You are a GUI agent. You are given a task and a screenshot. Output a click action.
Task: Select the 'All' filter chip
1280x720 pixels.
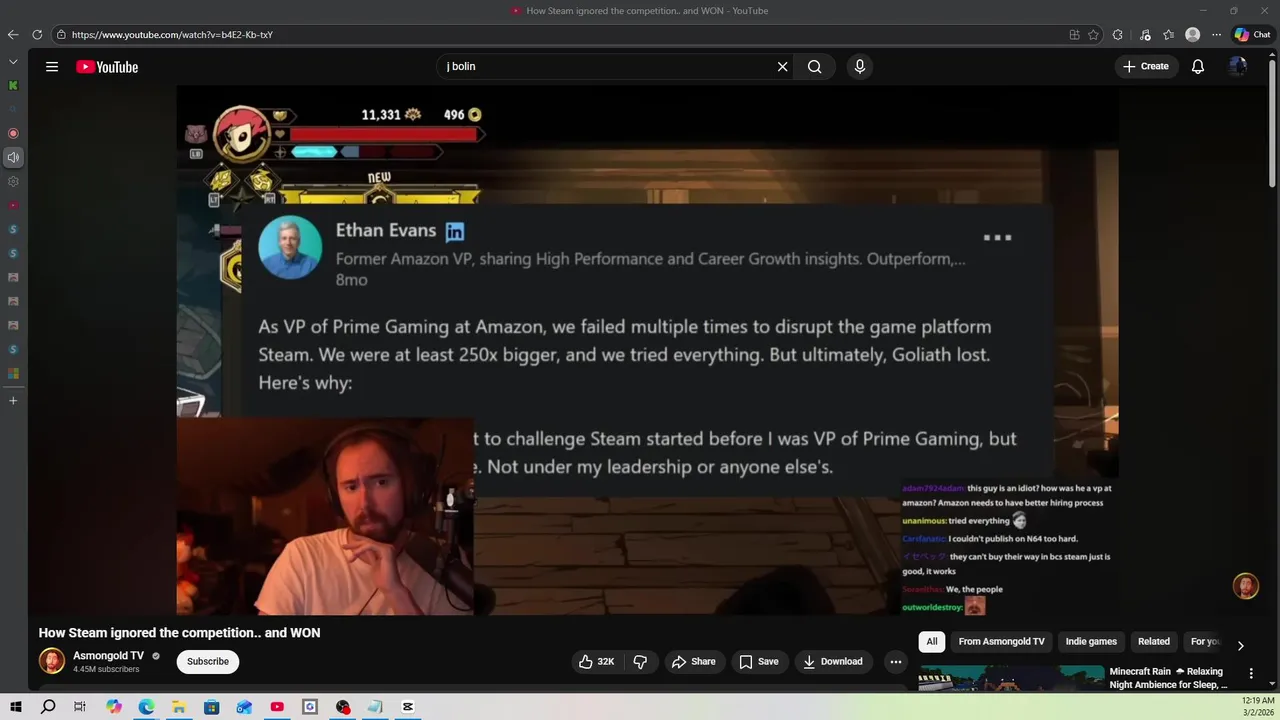click(x=932, y=642)
